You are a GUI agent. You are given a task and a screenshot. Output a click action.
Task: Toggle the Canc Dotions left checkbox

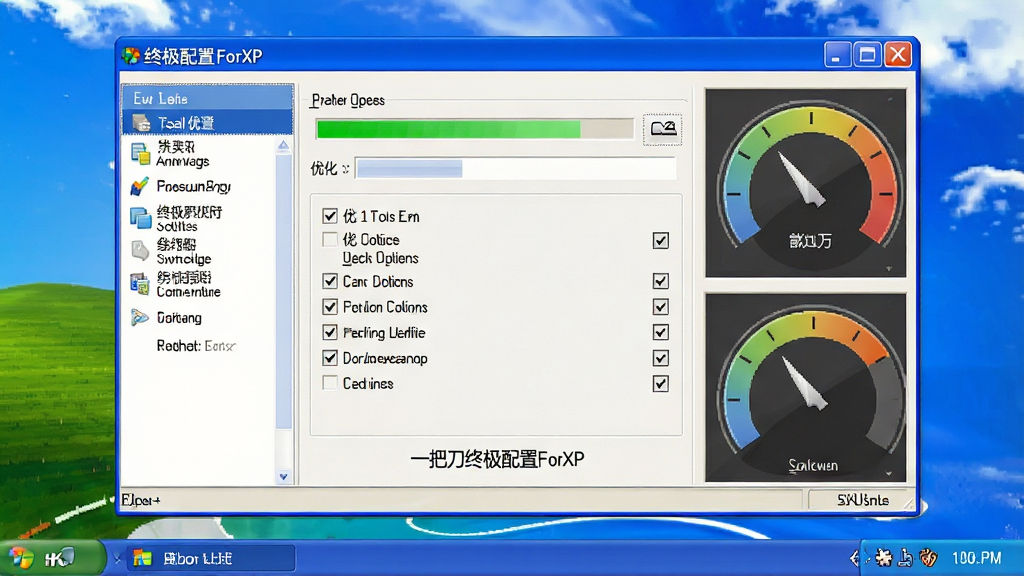[330, 281]
